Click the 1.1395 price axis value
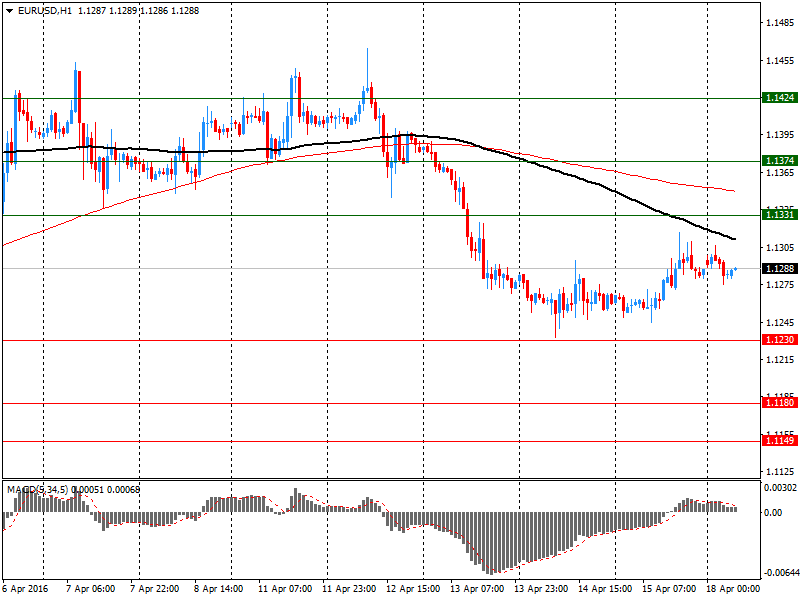The image size is (800, 600). coord(780,135)
